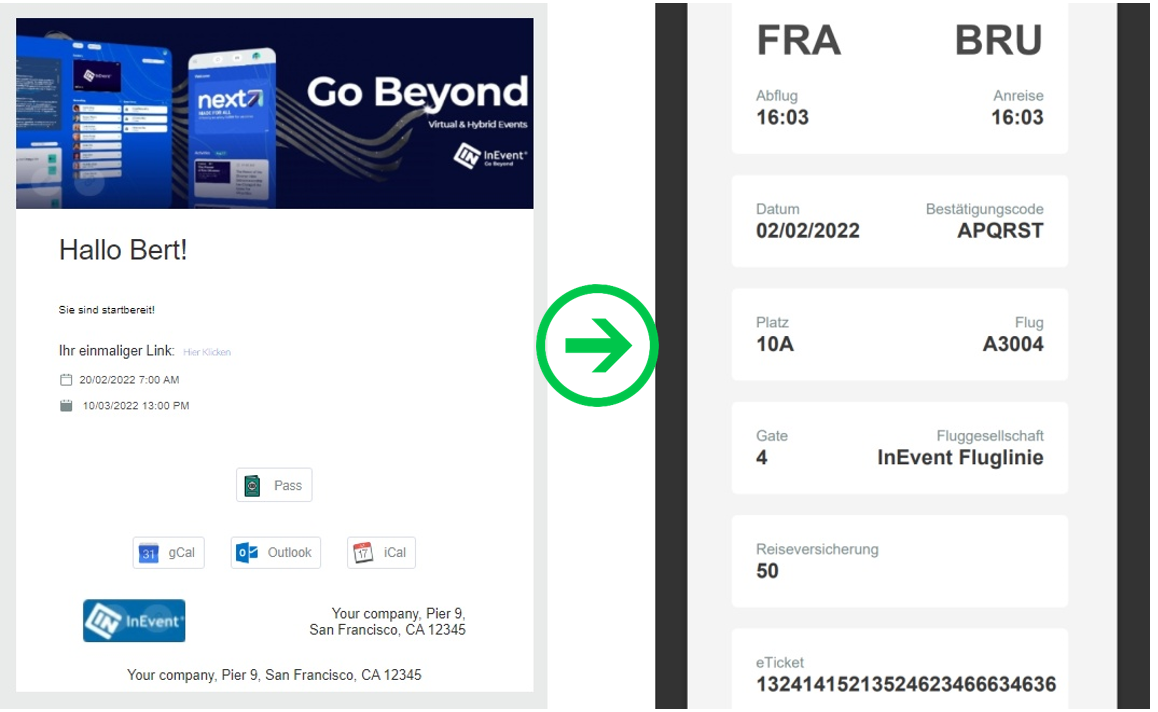Click the start date calendar icon
1158x712 pixels.
66,380
